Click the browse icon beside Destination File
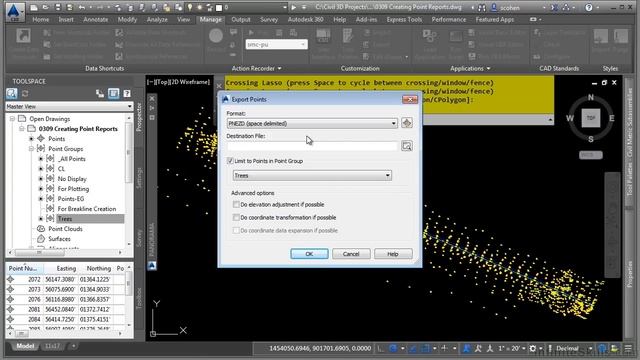The height and width of the screenshot is (360, 640). click(x=407, y=146)
